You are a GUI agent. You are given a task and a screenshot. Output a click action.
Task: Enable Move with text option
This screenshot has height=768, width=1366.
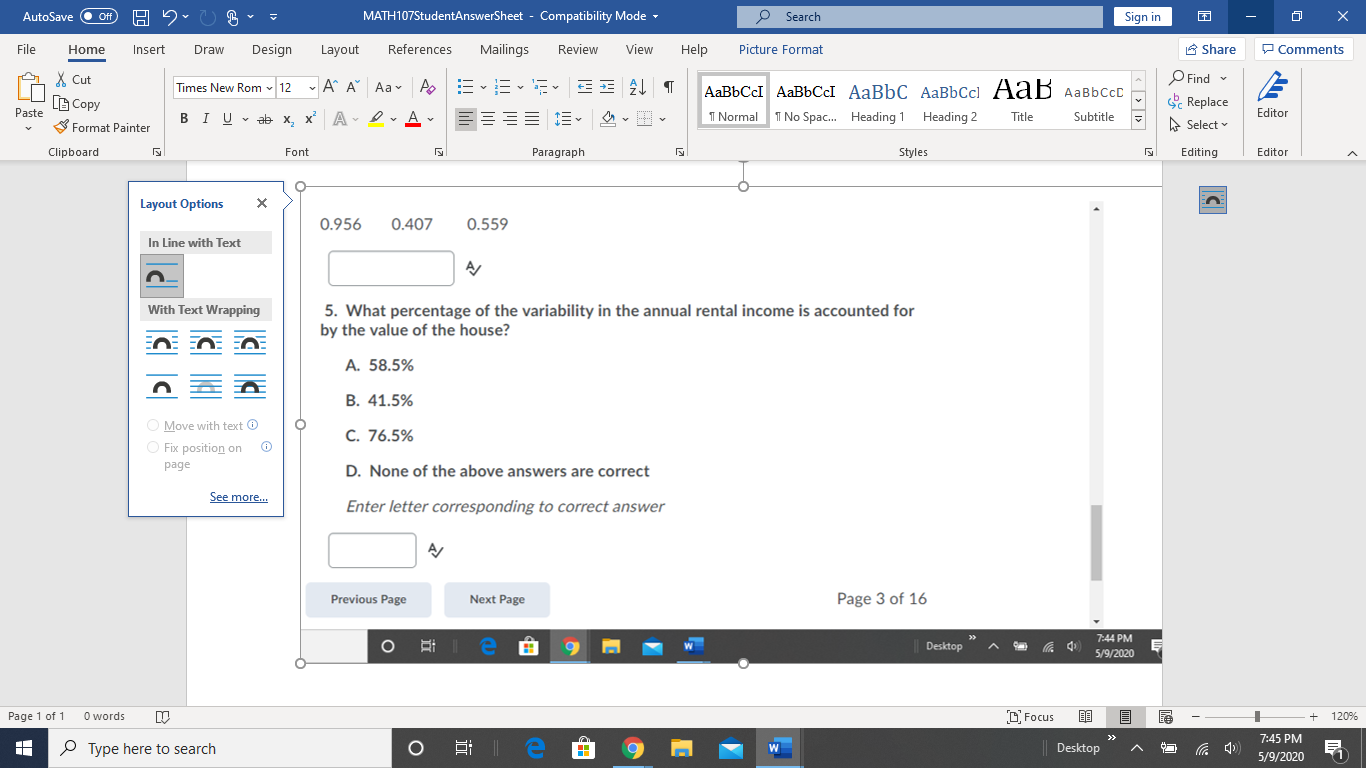pyautogui.click(x=153, y=425)
